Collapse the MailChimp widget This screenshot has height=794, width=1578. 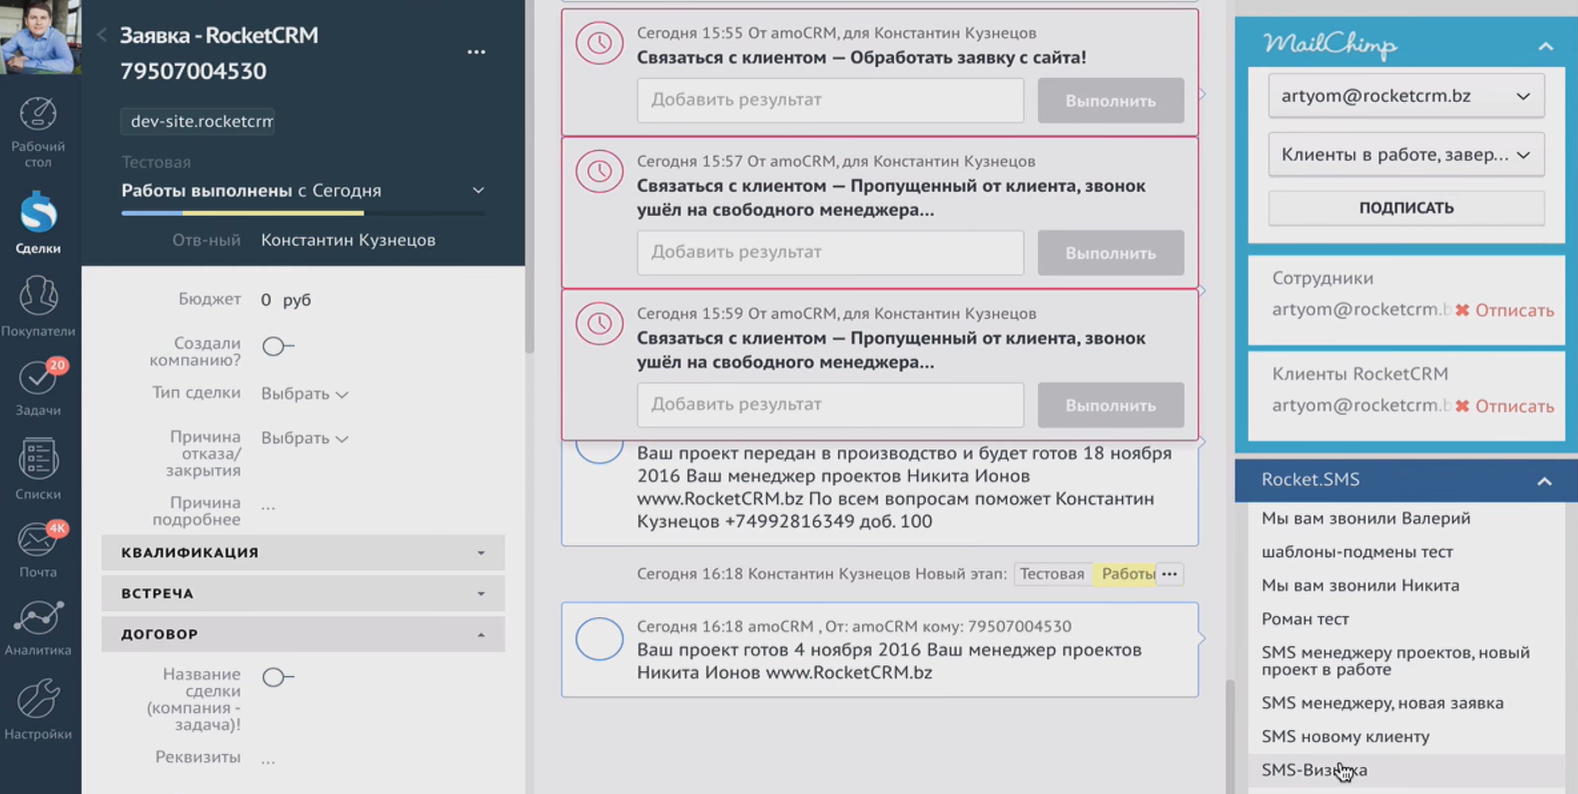(1545, 46)
